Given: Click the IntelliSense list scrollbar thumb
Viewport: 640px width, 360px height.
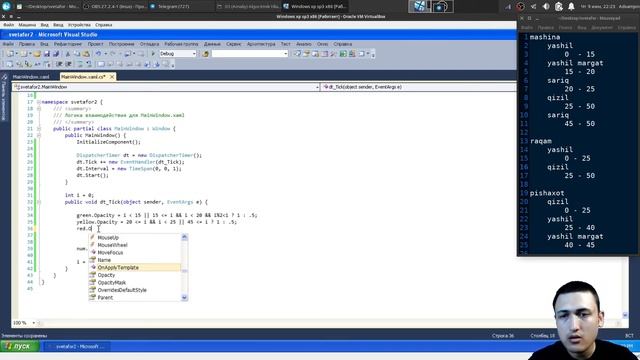Looking at the screenshot, I should point(184,271).
